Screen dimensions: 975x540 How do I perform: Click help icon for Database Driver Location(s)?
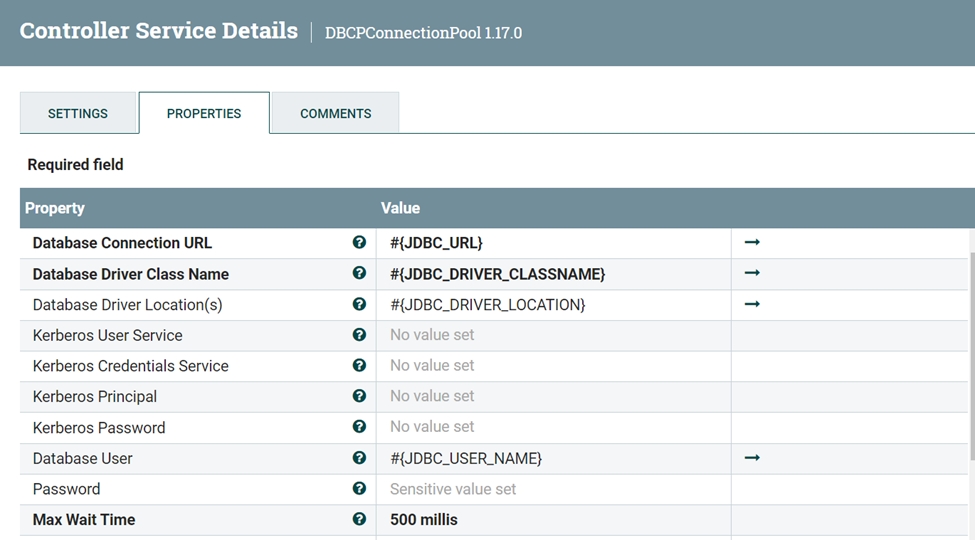[359, 304]
